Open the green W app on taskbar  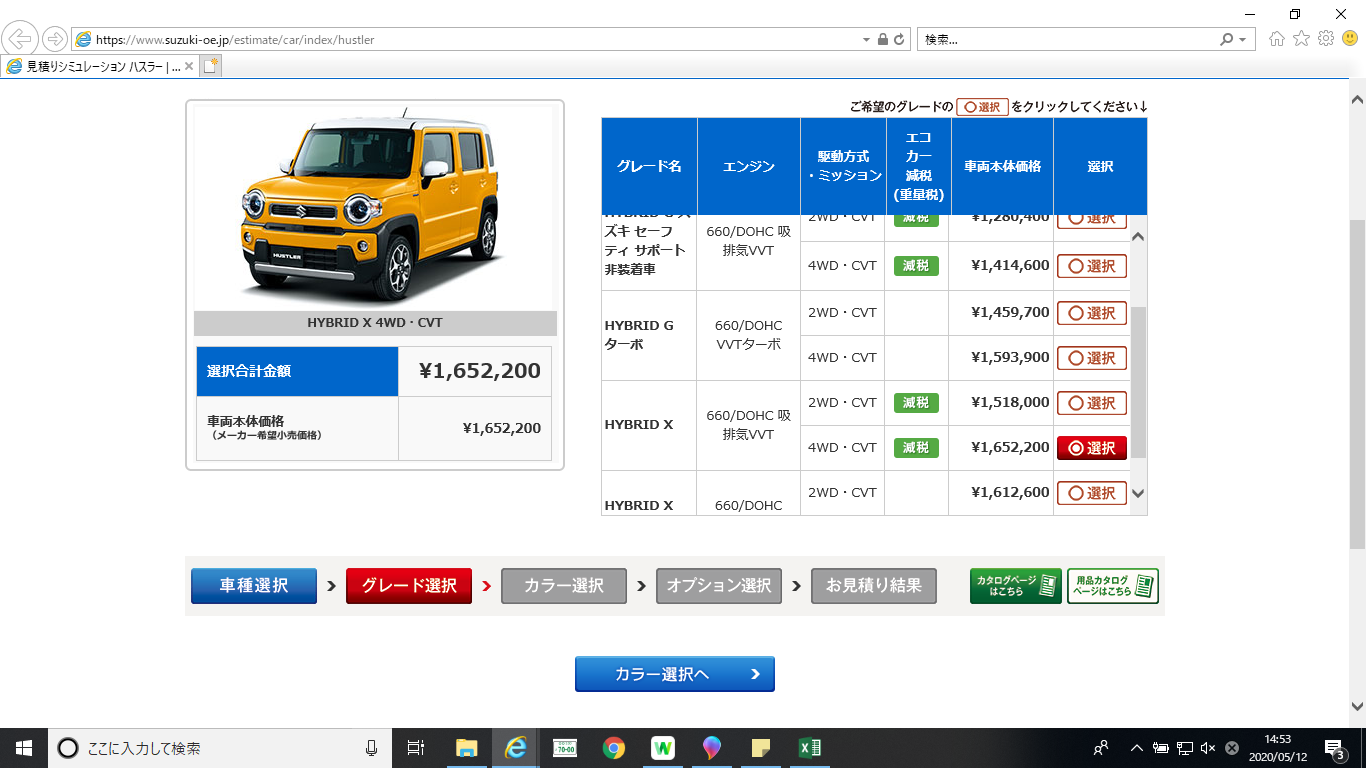[663, 748]
